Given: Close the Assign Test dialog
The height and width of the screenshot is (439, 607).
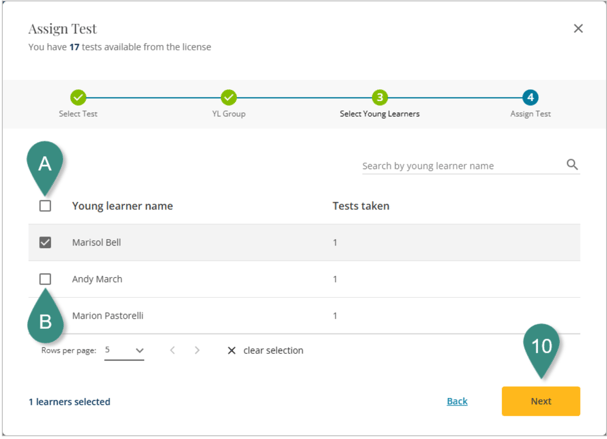Looking at the screenshot, I should pos(578,29).
